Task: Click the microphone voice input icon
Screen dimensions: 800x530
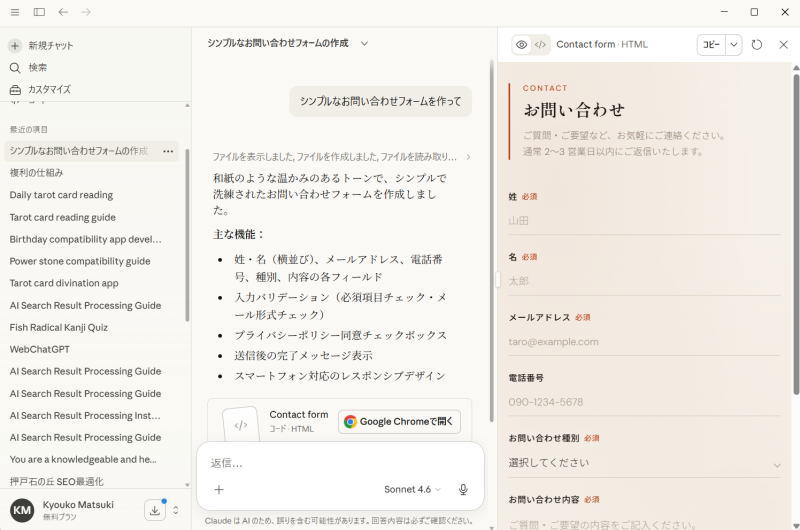Action: [x=463, y=489]
